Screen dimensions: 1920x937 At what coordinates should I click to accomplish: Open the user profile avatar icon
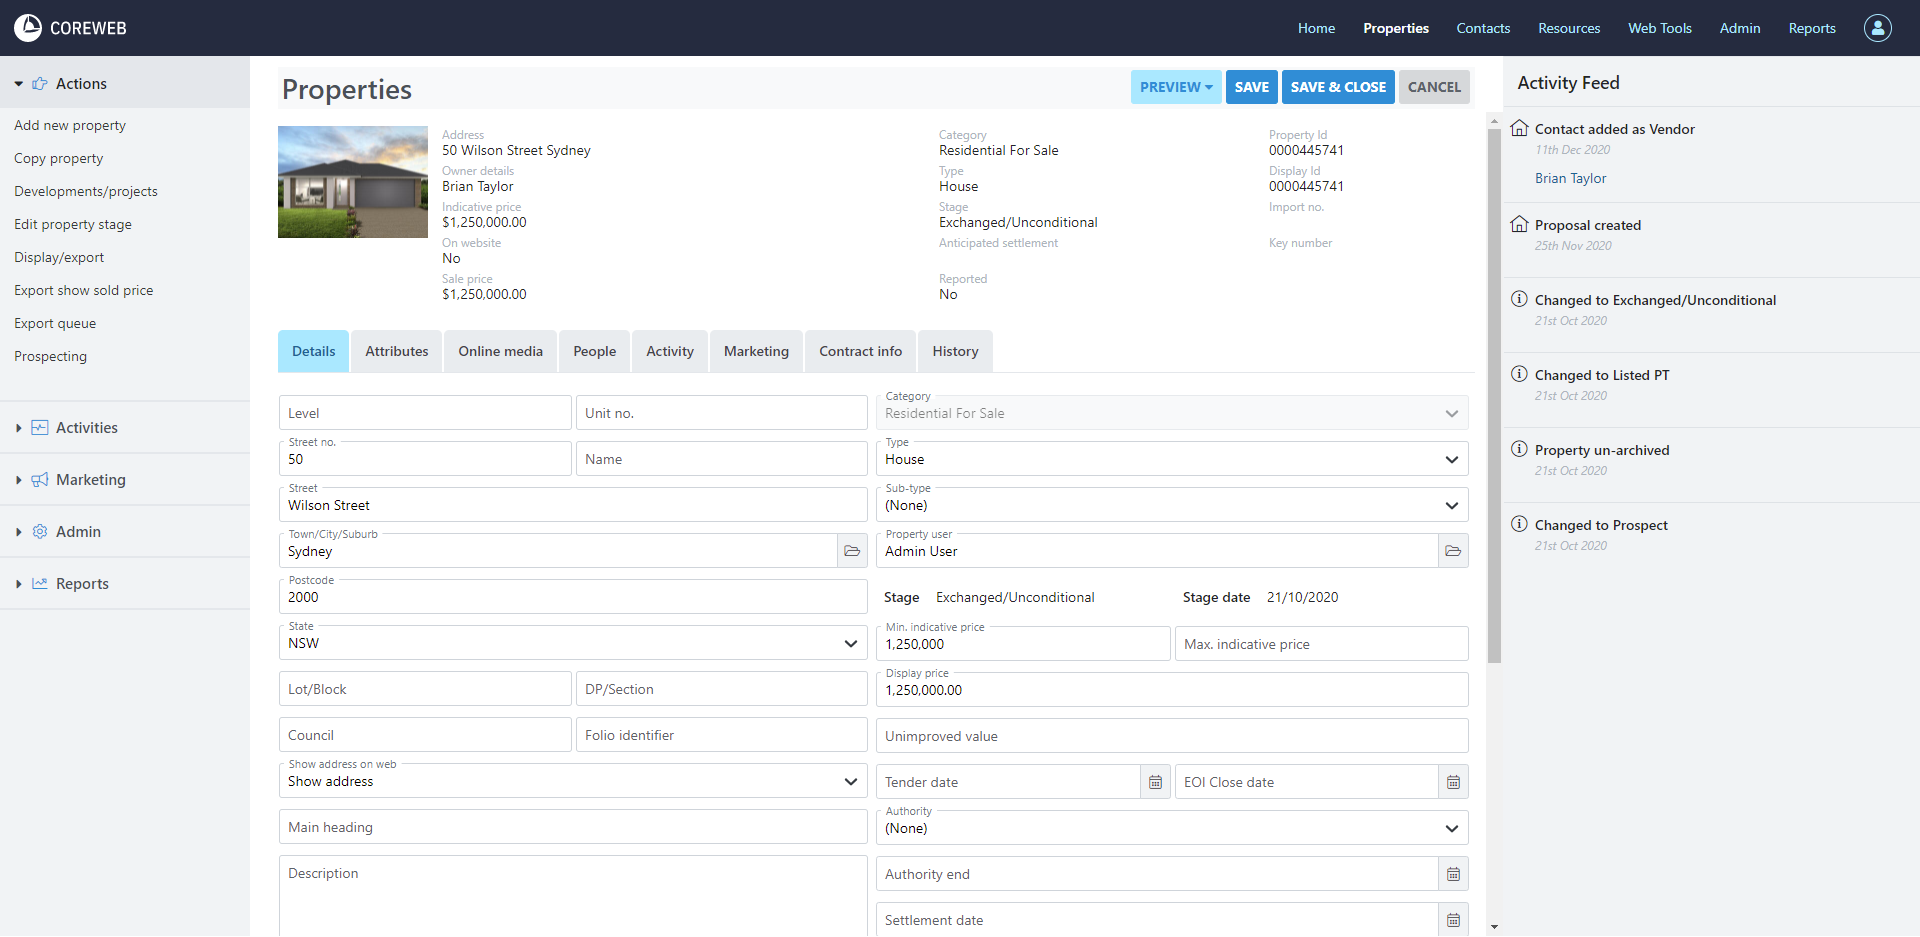pyautogui.click(x=1877, y=28)
